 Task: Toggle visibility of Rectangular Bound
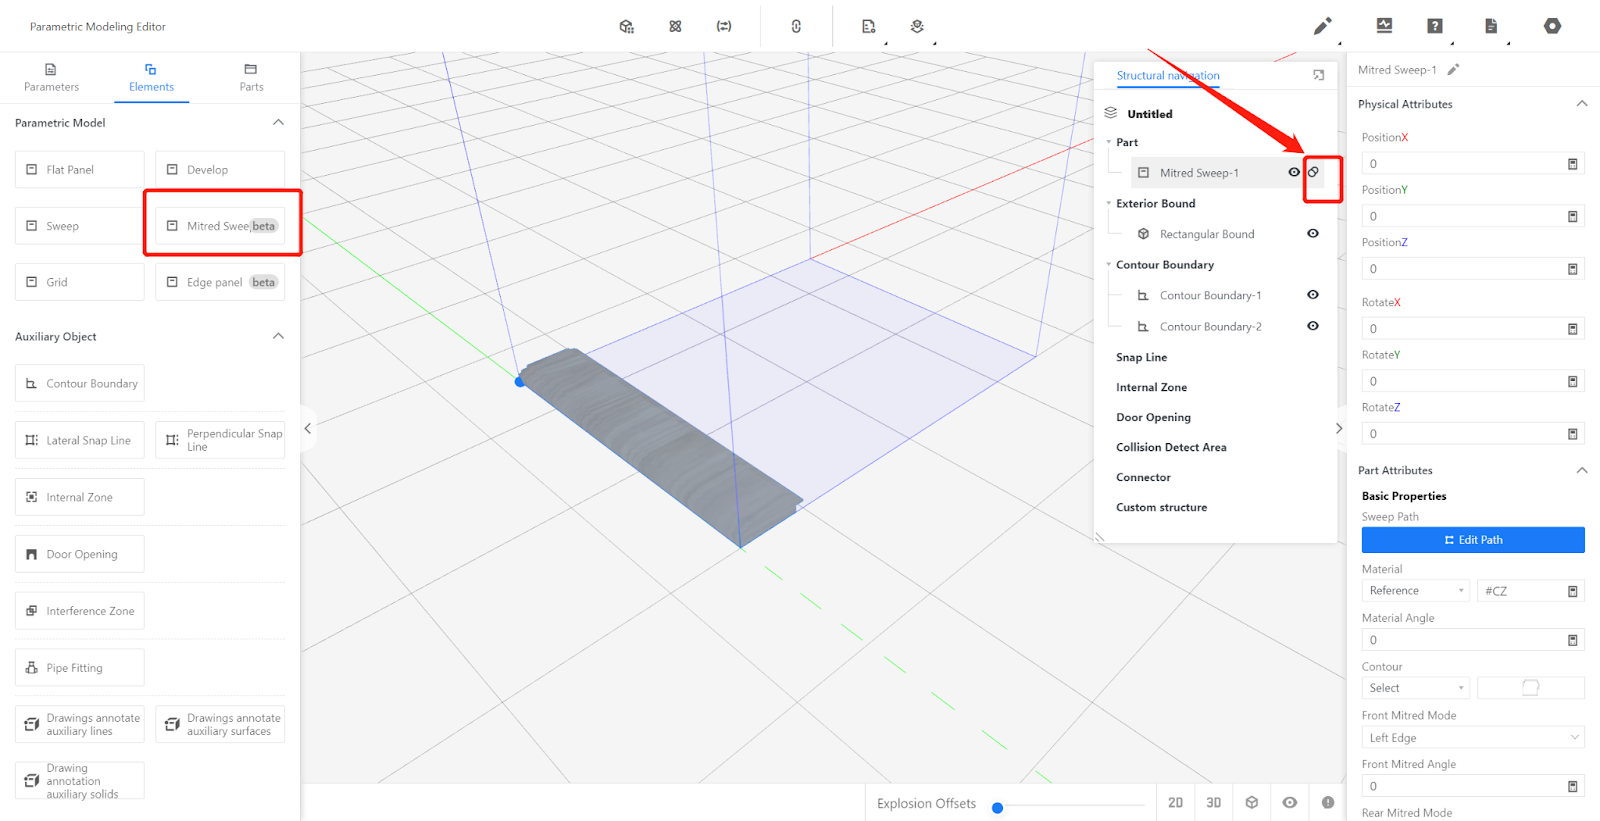1313,234
